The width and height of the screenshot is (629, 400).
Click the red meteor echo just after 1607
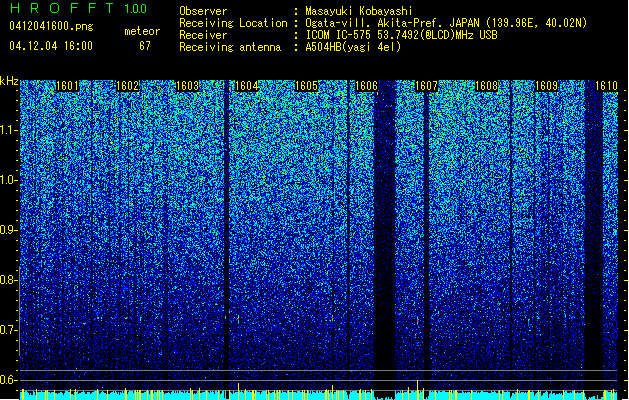click(x=418, y=320)
